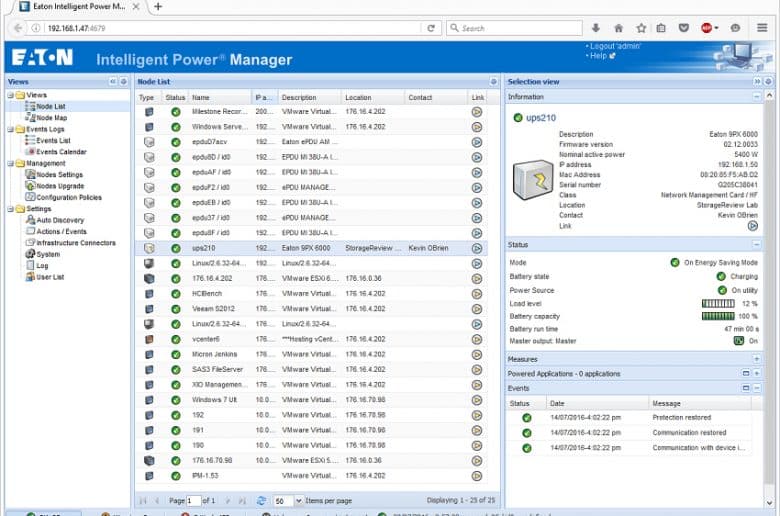Open Nodes Upgrade under Management
The height and width of the screenshot is (516, 780).
60,186
